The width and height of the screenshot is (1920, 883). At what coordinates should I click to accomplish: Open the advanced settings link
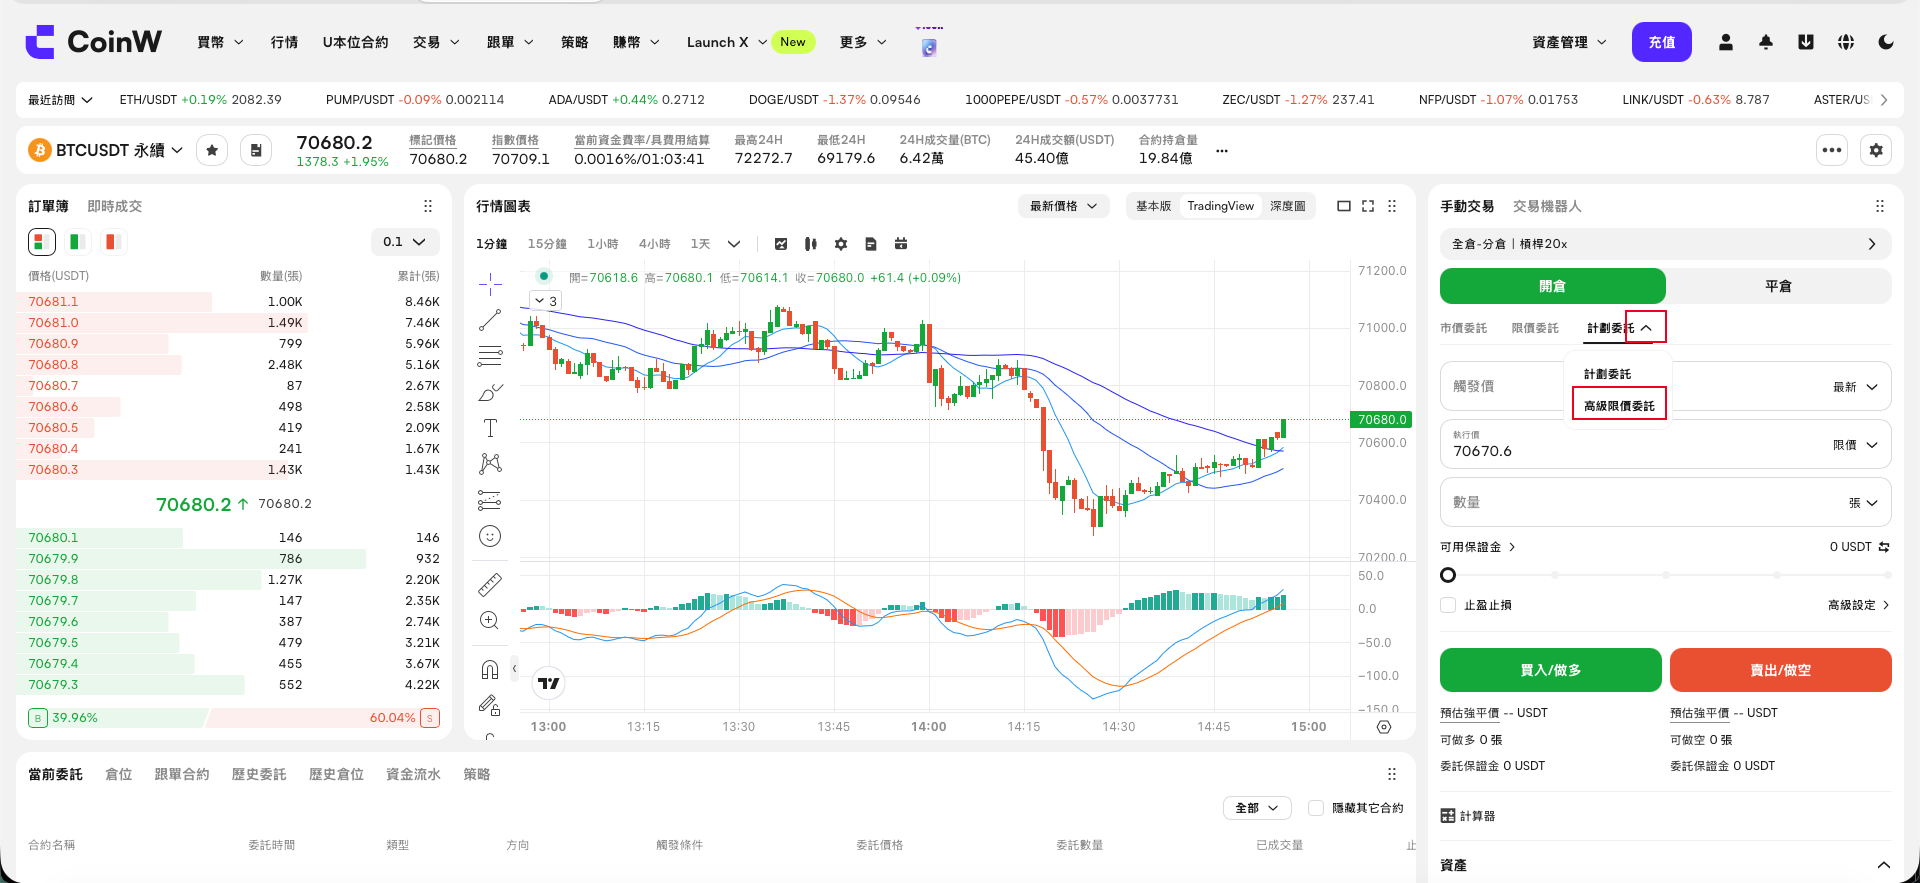(x=1858, y=605)
